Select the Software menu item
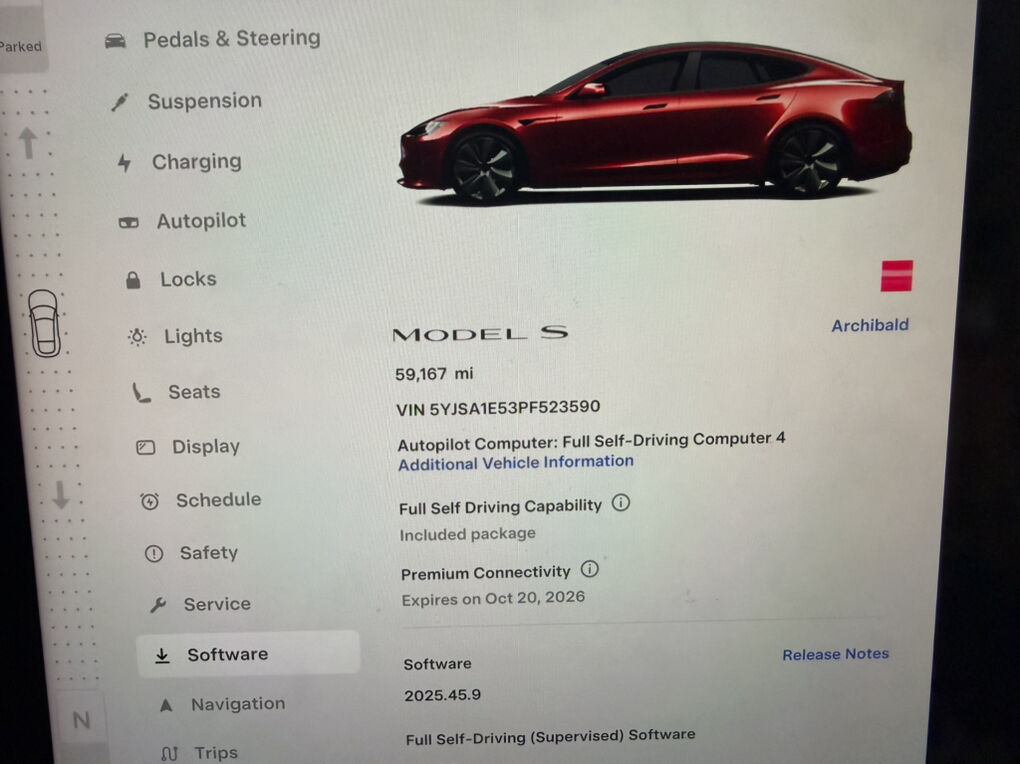1020x764 pixels. [247, 654]
